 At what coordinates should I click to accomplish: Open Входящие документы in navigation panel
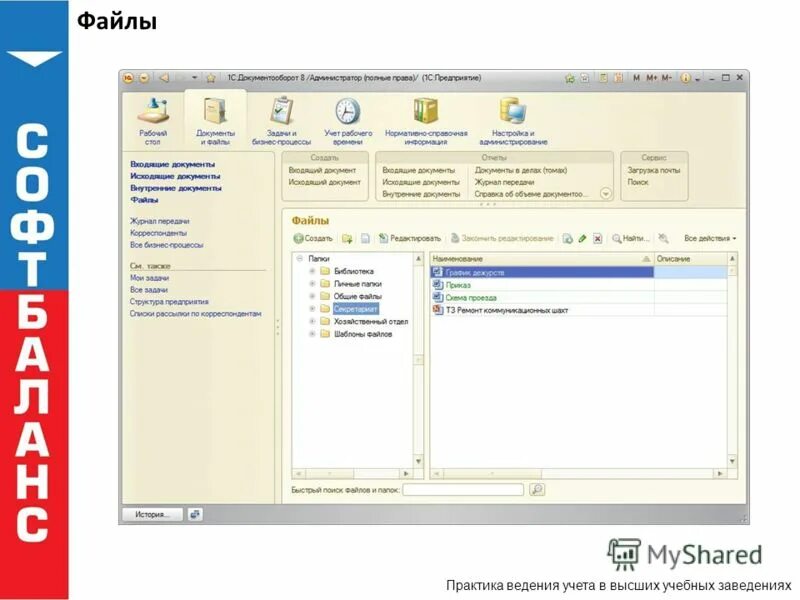click(x=172, y=164)
